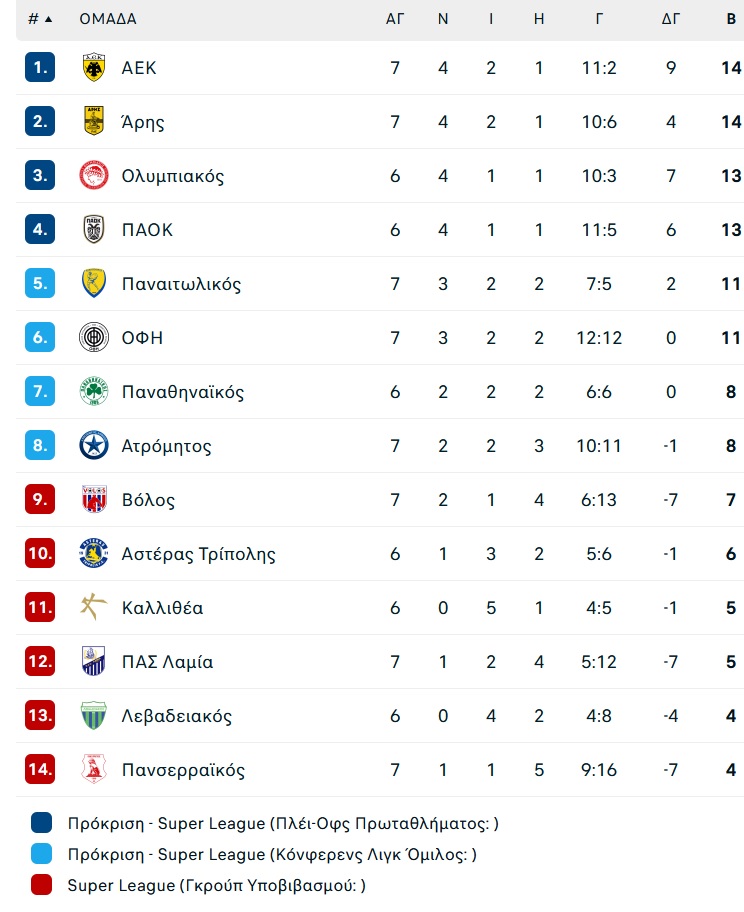
Task: Open Ολυμπιακός via its red crest
Action: [94, 175]
